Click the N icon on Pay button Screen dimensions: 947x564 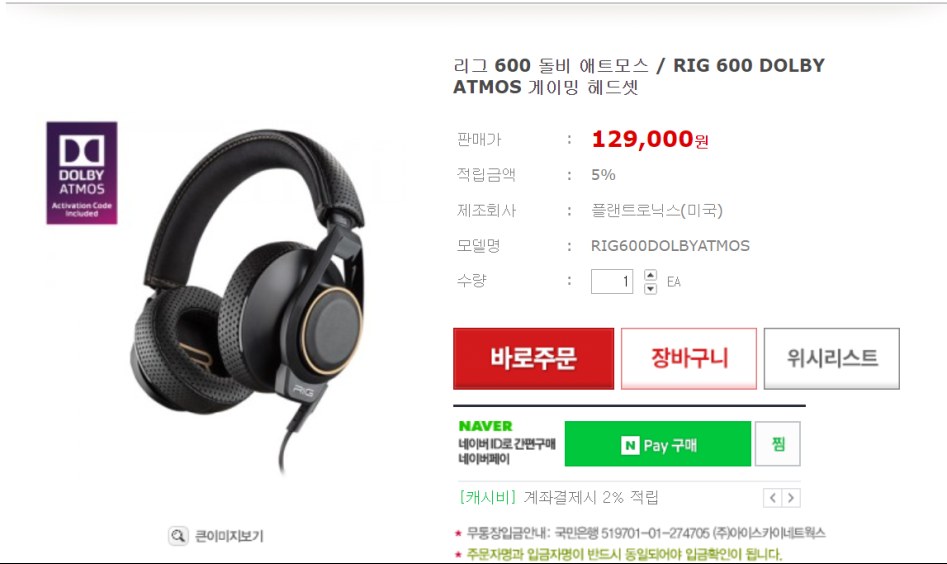point(630,446)
